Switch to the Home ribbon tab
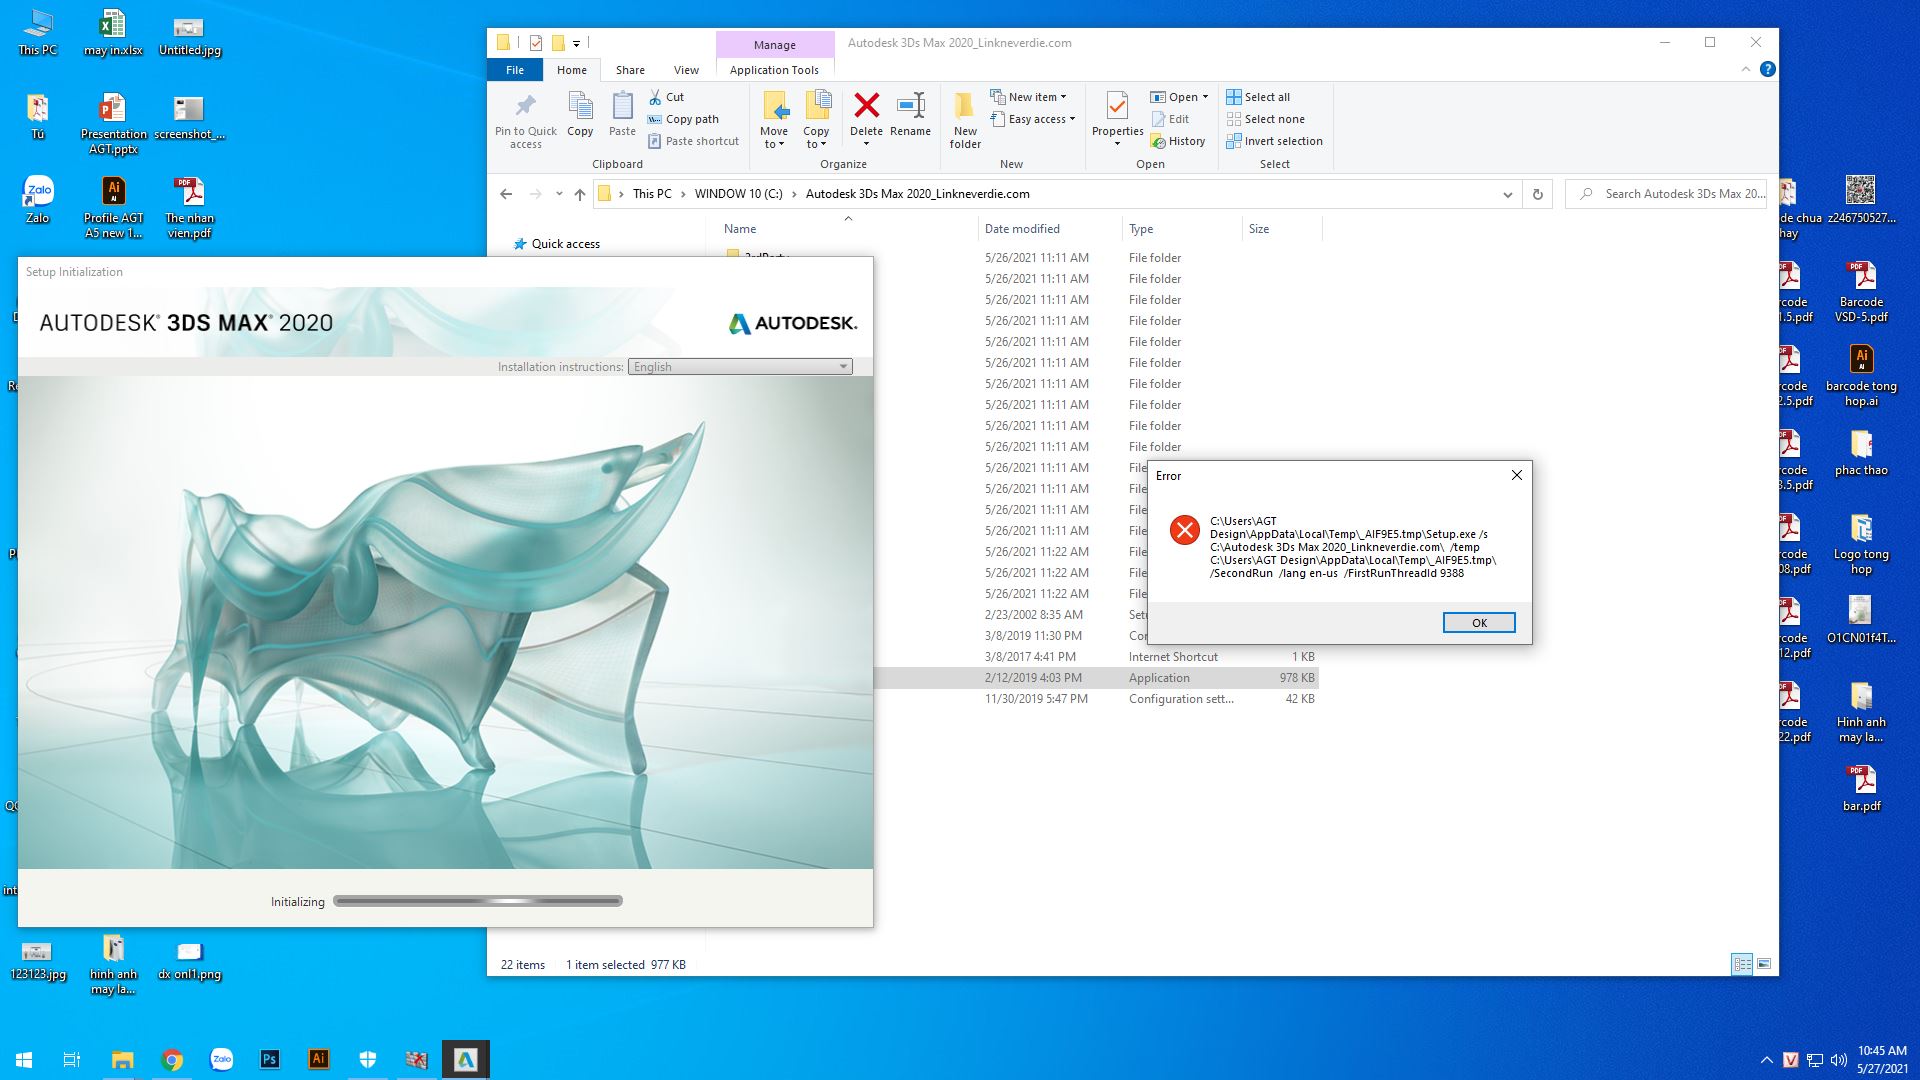Image resolution: width=1920 pixels, height=1080 pixels. click(x=572, y=70)
